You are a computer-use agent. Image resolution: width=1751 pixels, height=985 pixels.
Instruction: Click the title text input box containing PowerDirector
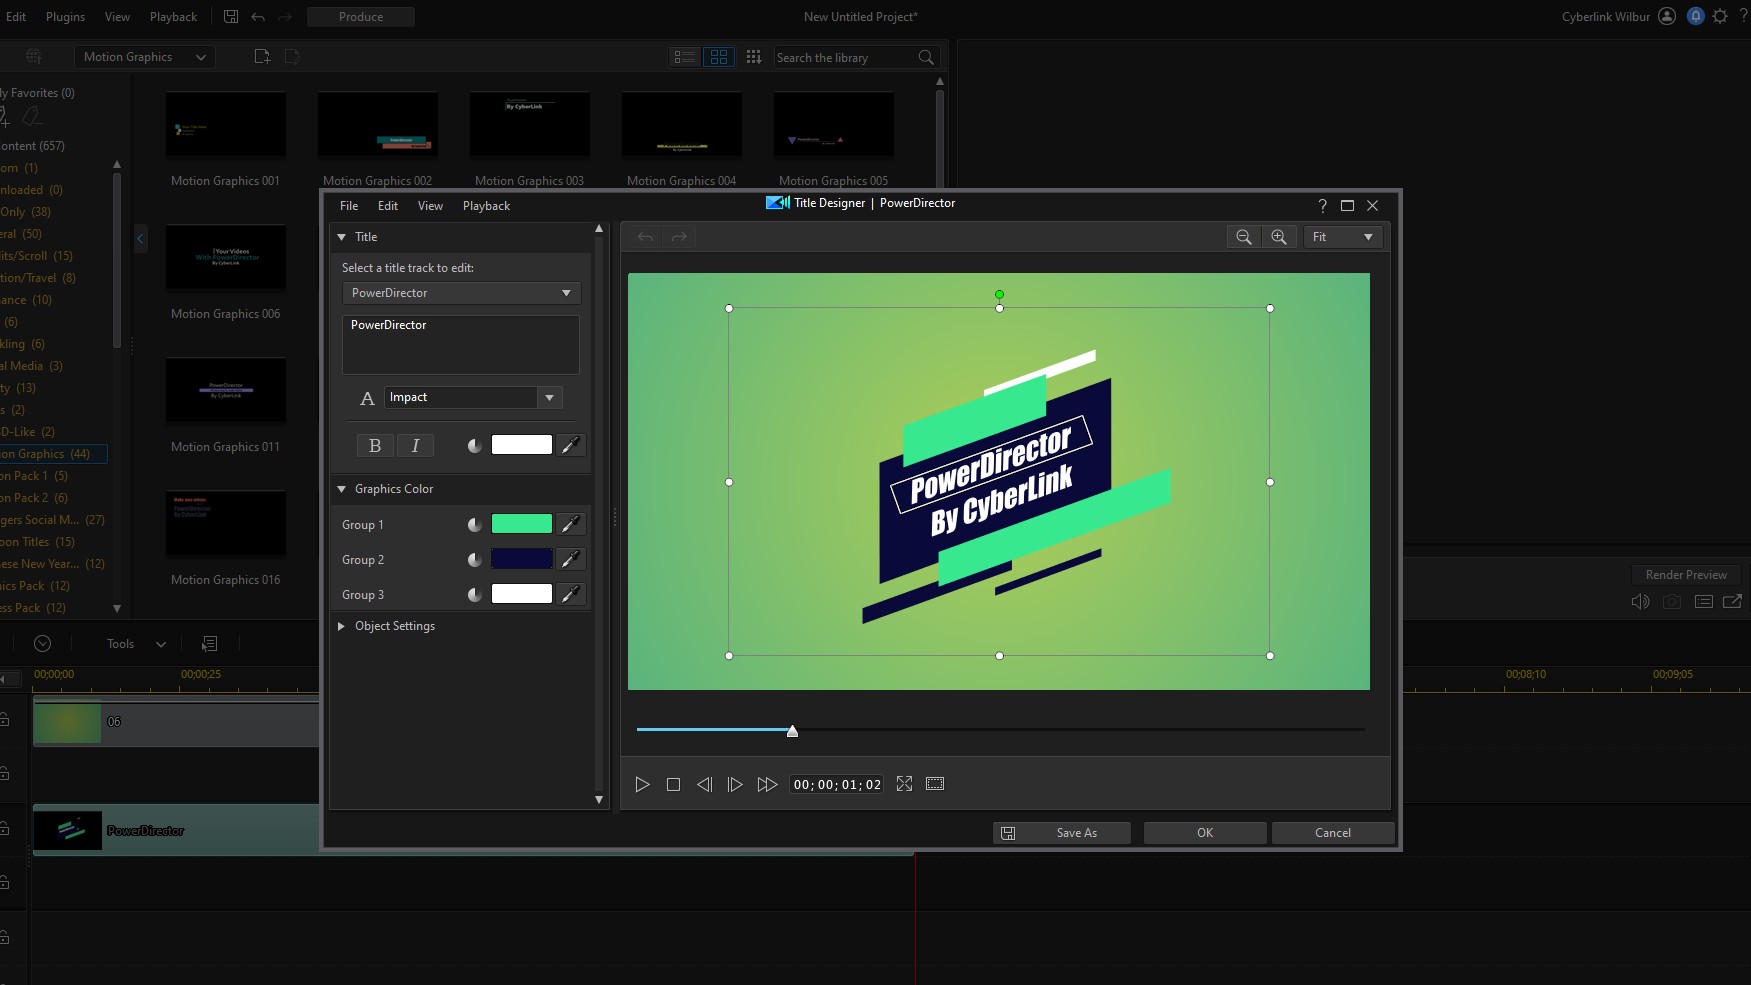coord(461,345)
